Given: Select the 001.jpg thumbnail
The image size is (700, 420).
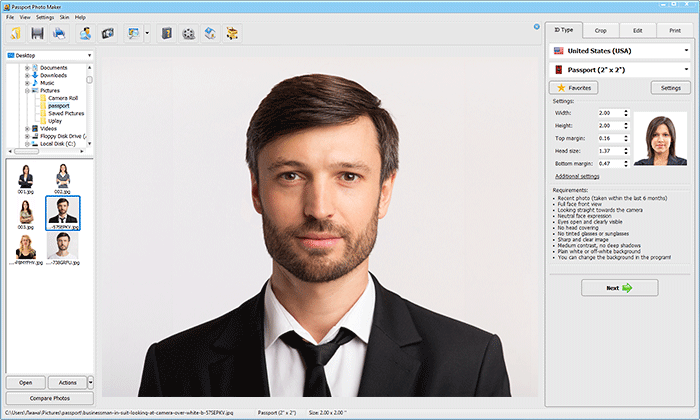Looking at the screenshot, I should [x=26, y=178].
